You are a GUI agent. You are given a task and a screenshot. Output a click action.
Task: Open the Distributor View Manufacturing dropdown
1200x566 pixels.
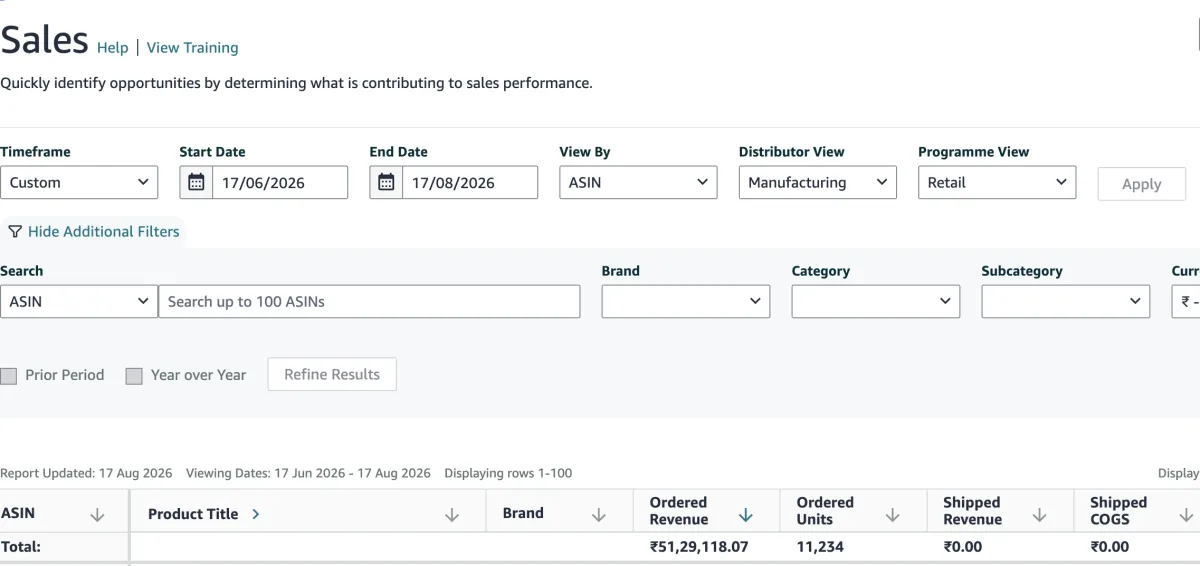coord(817,182)
